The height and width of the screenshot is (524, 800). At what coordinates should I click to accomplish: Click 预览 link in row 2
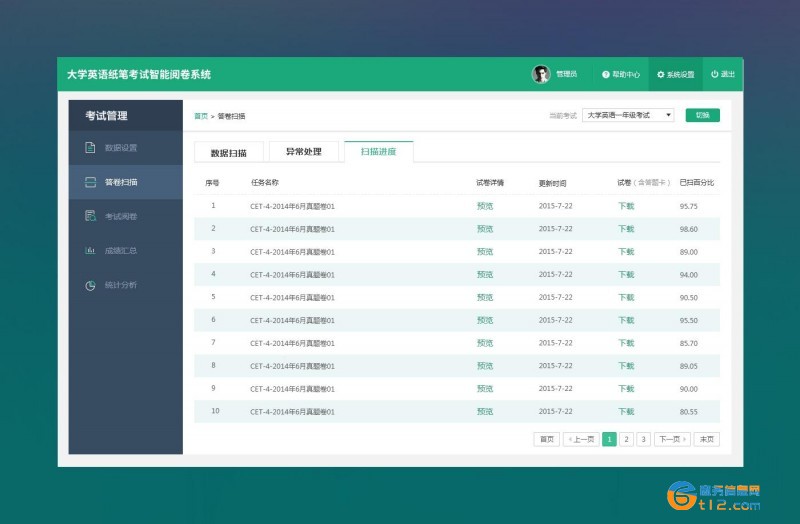[485, 229]
